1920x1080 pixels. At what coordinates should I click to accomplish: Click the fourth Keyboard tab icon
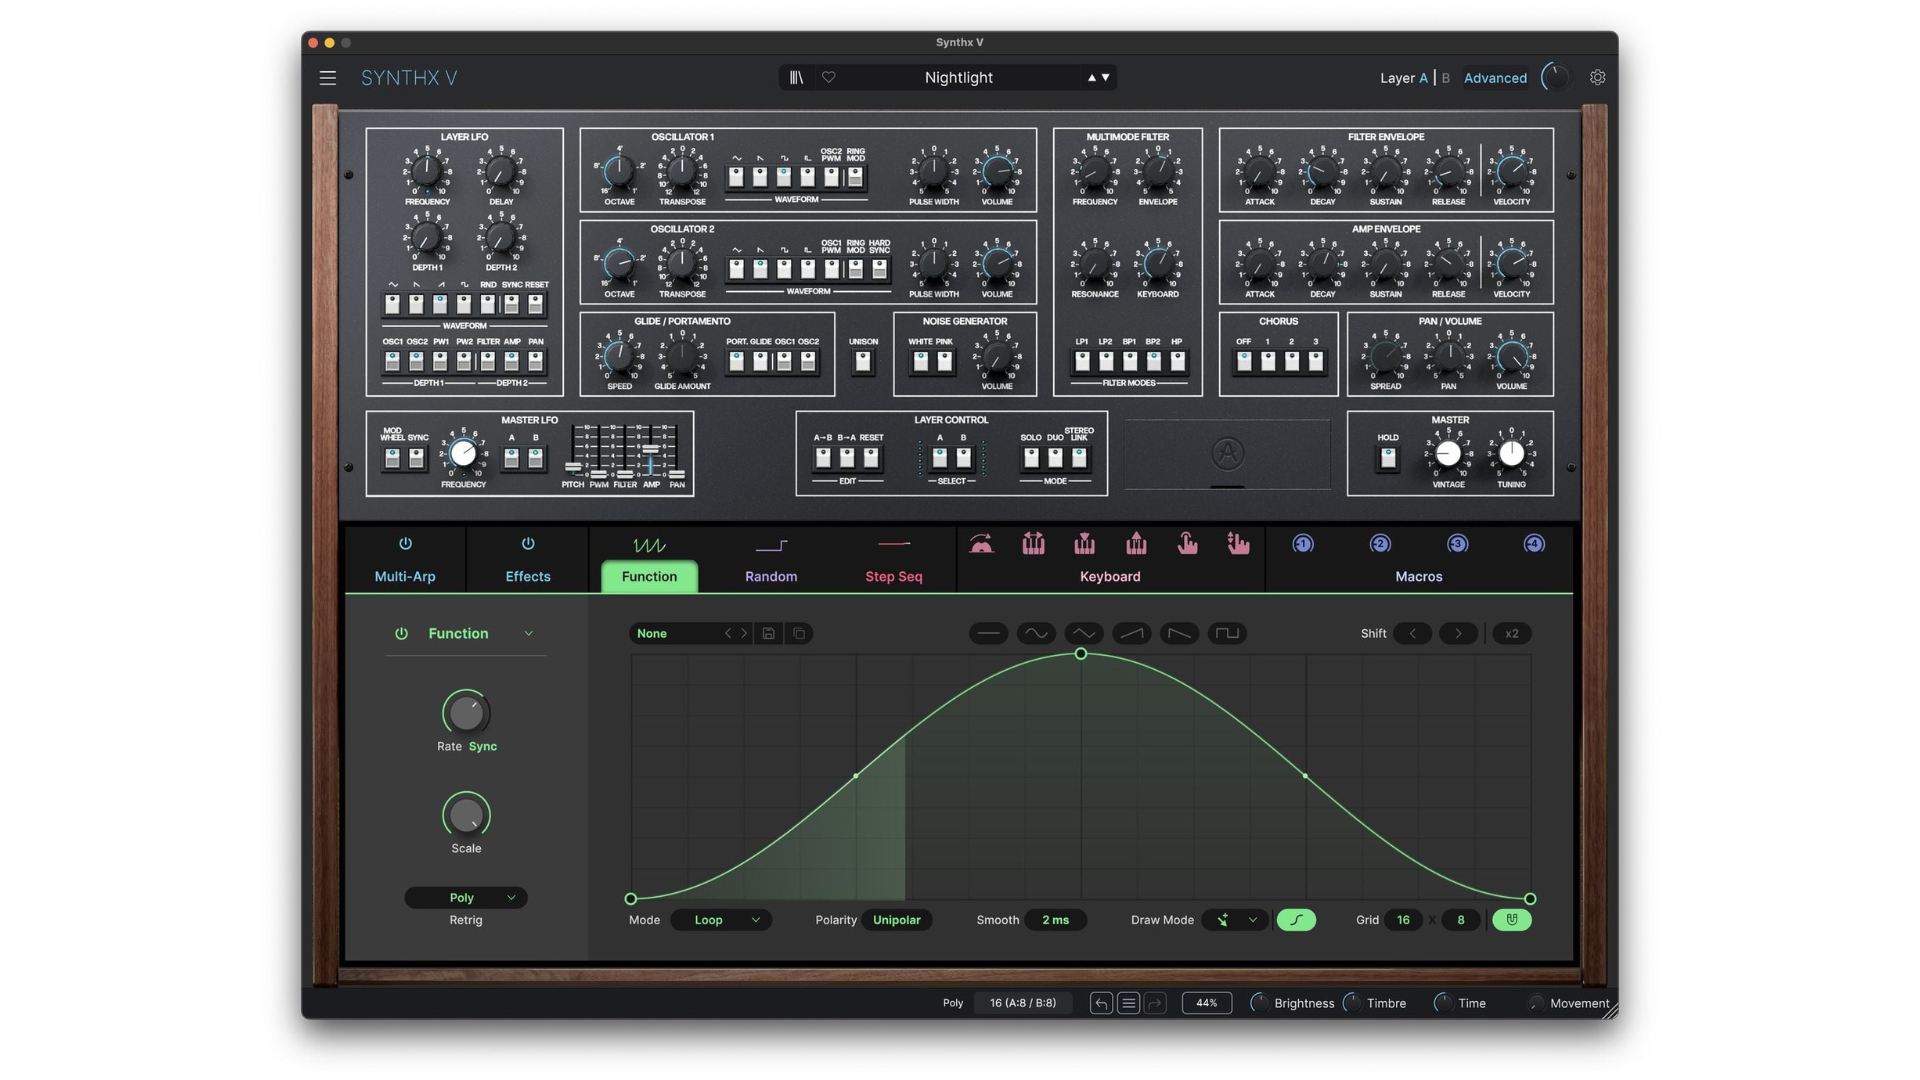1136,544
